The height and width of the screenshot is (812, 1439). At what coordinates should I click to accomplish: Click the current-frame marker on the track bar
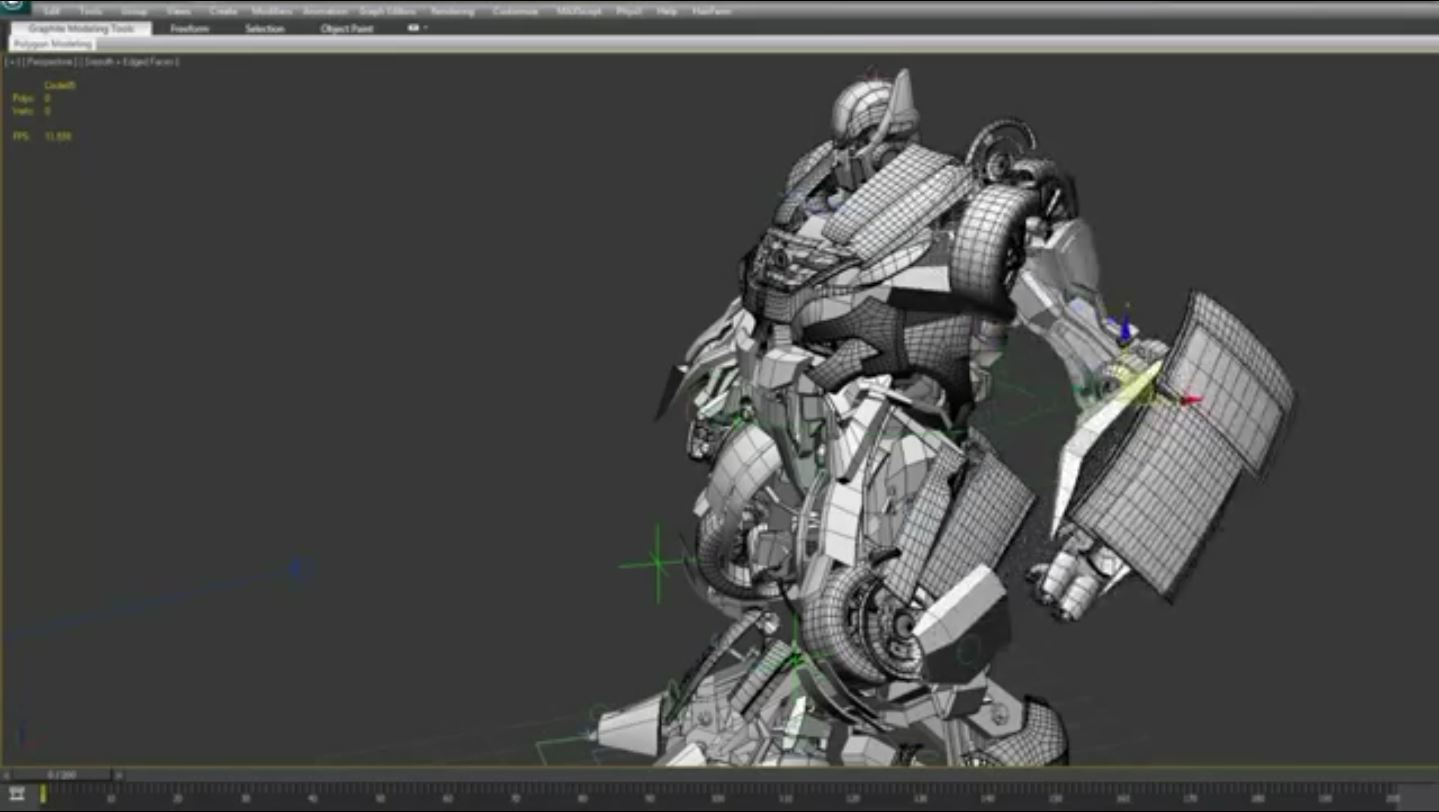[x=43, y=793]
